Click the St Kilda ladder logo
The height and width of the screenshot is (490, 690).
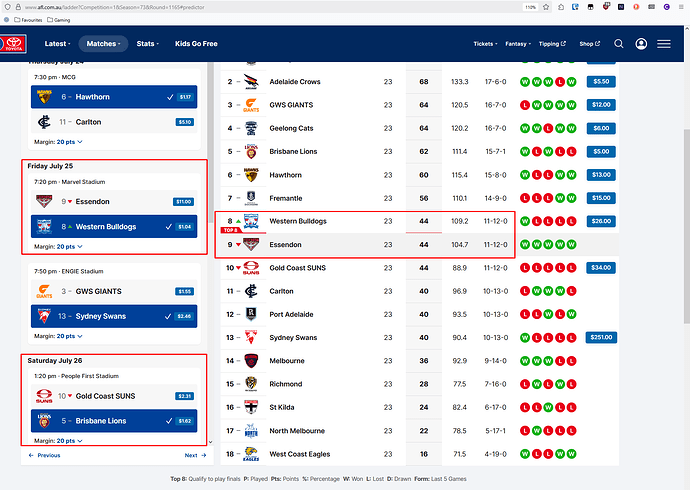click(251, 407)
